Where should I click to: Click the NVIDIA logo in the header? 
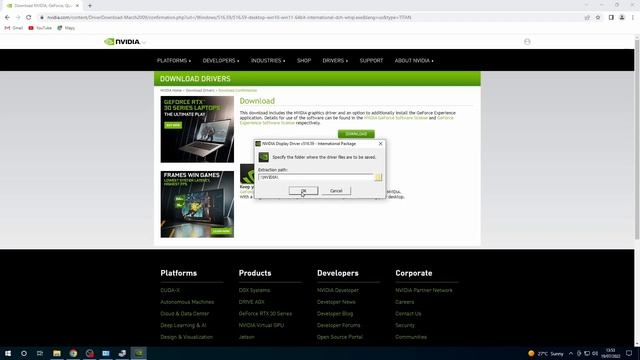123,42
